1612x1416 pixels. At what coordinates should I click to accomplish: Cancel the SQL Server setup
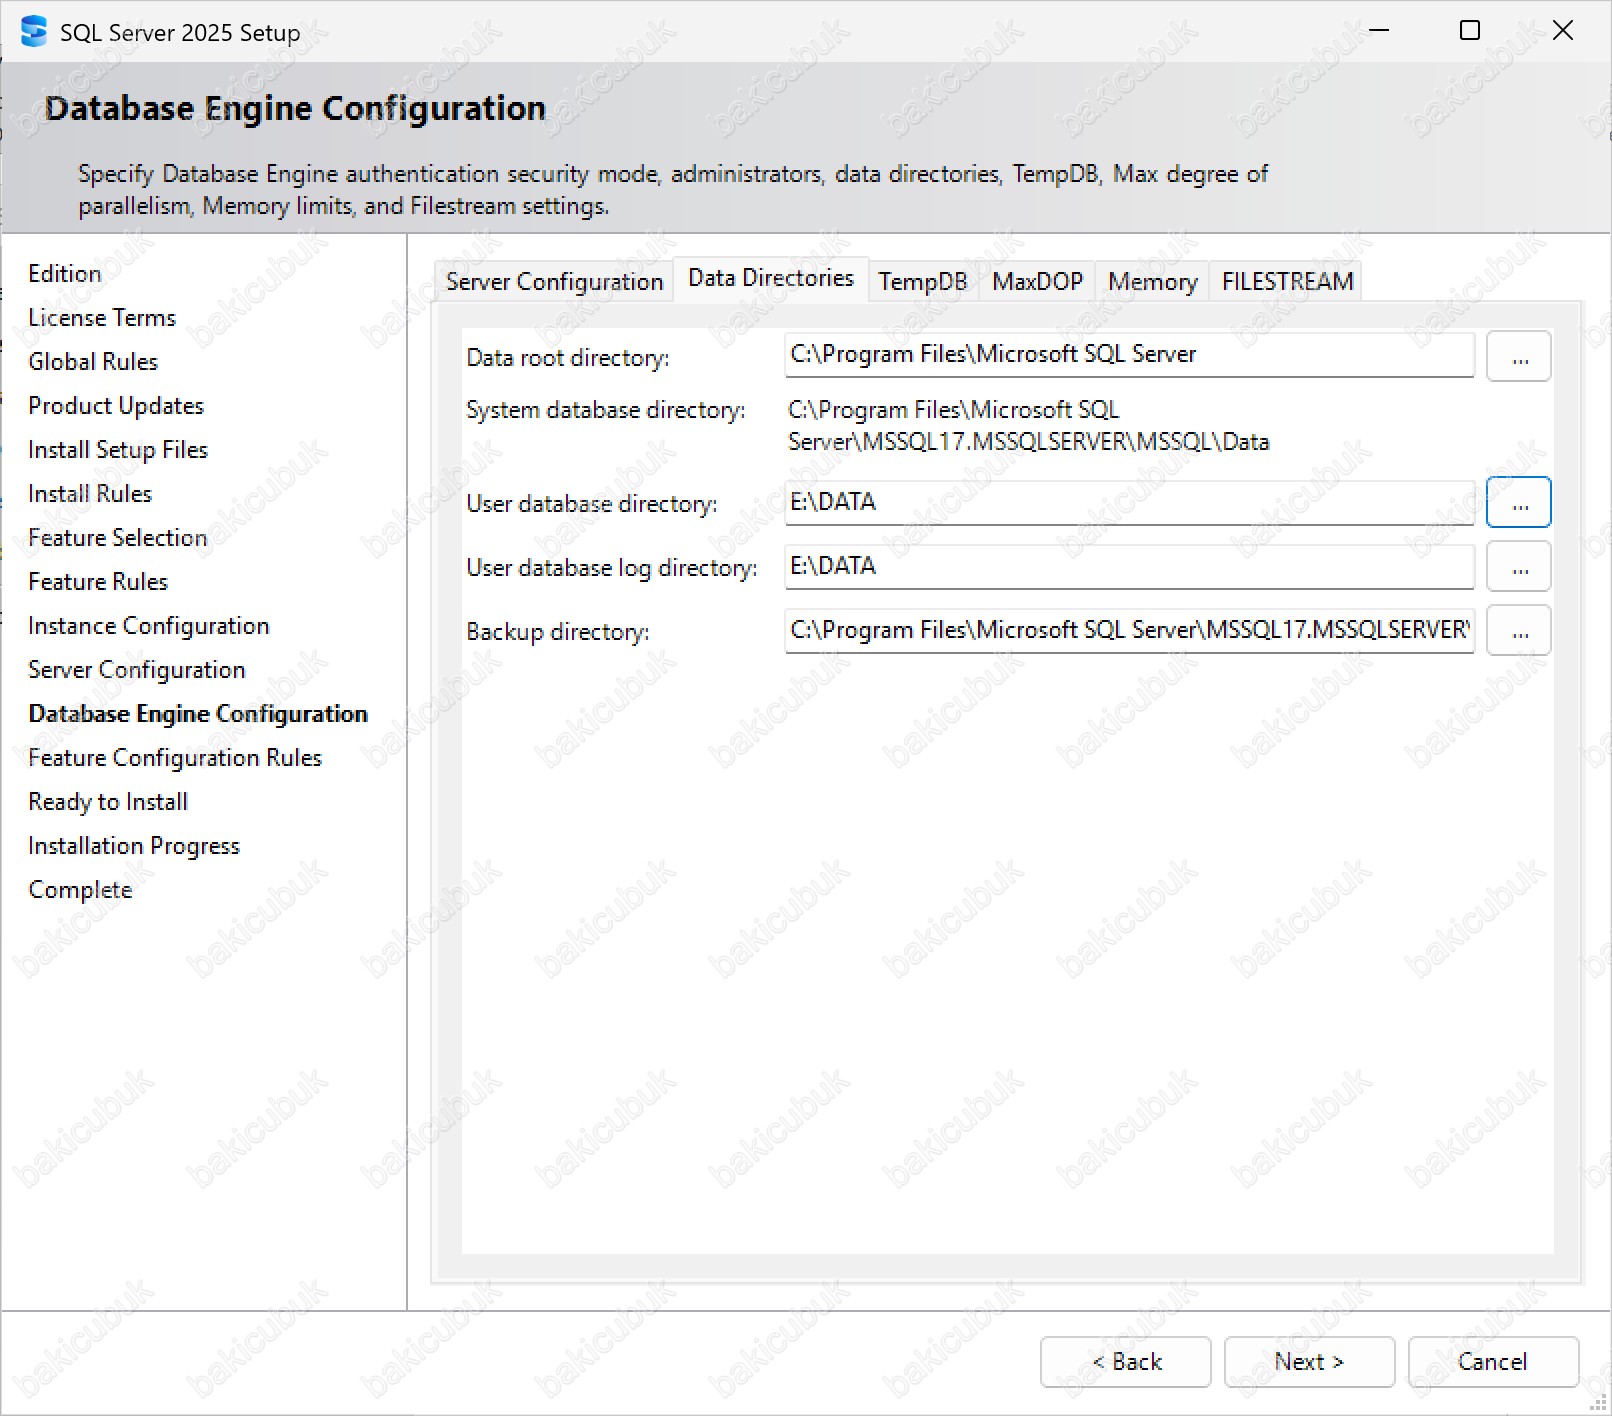pyautogui.click(x=1492, y=1362)
